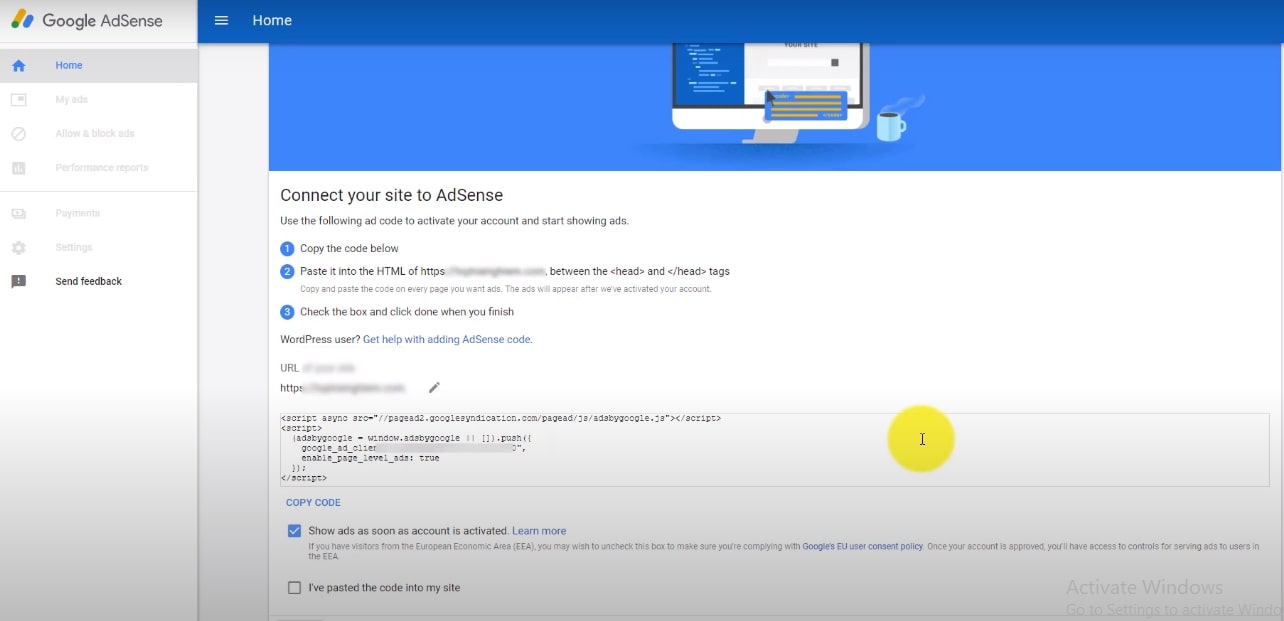
Task: Check I've pasted the code into my site
Action: [294, 588]
